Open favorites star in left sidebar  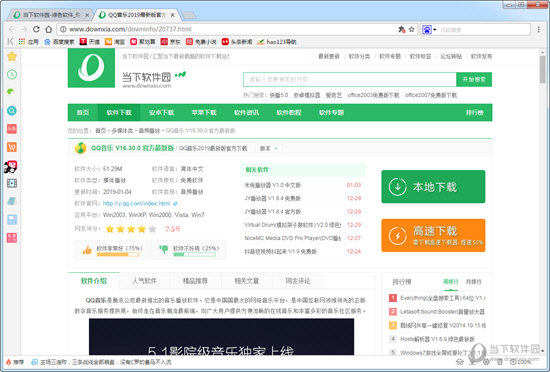[x=12, y=56]
